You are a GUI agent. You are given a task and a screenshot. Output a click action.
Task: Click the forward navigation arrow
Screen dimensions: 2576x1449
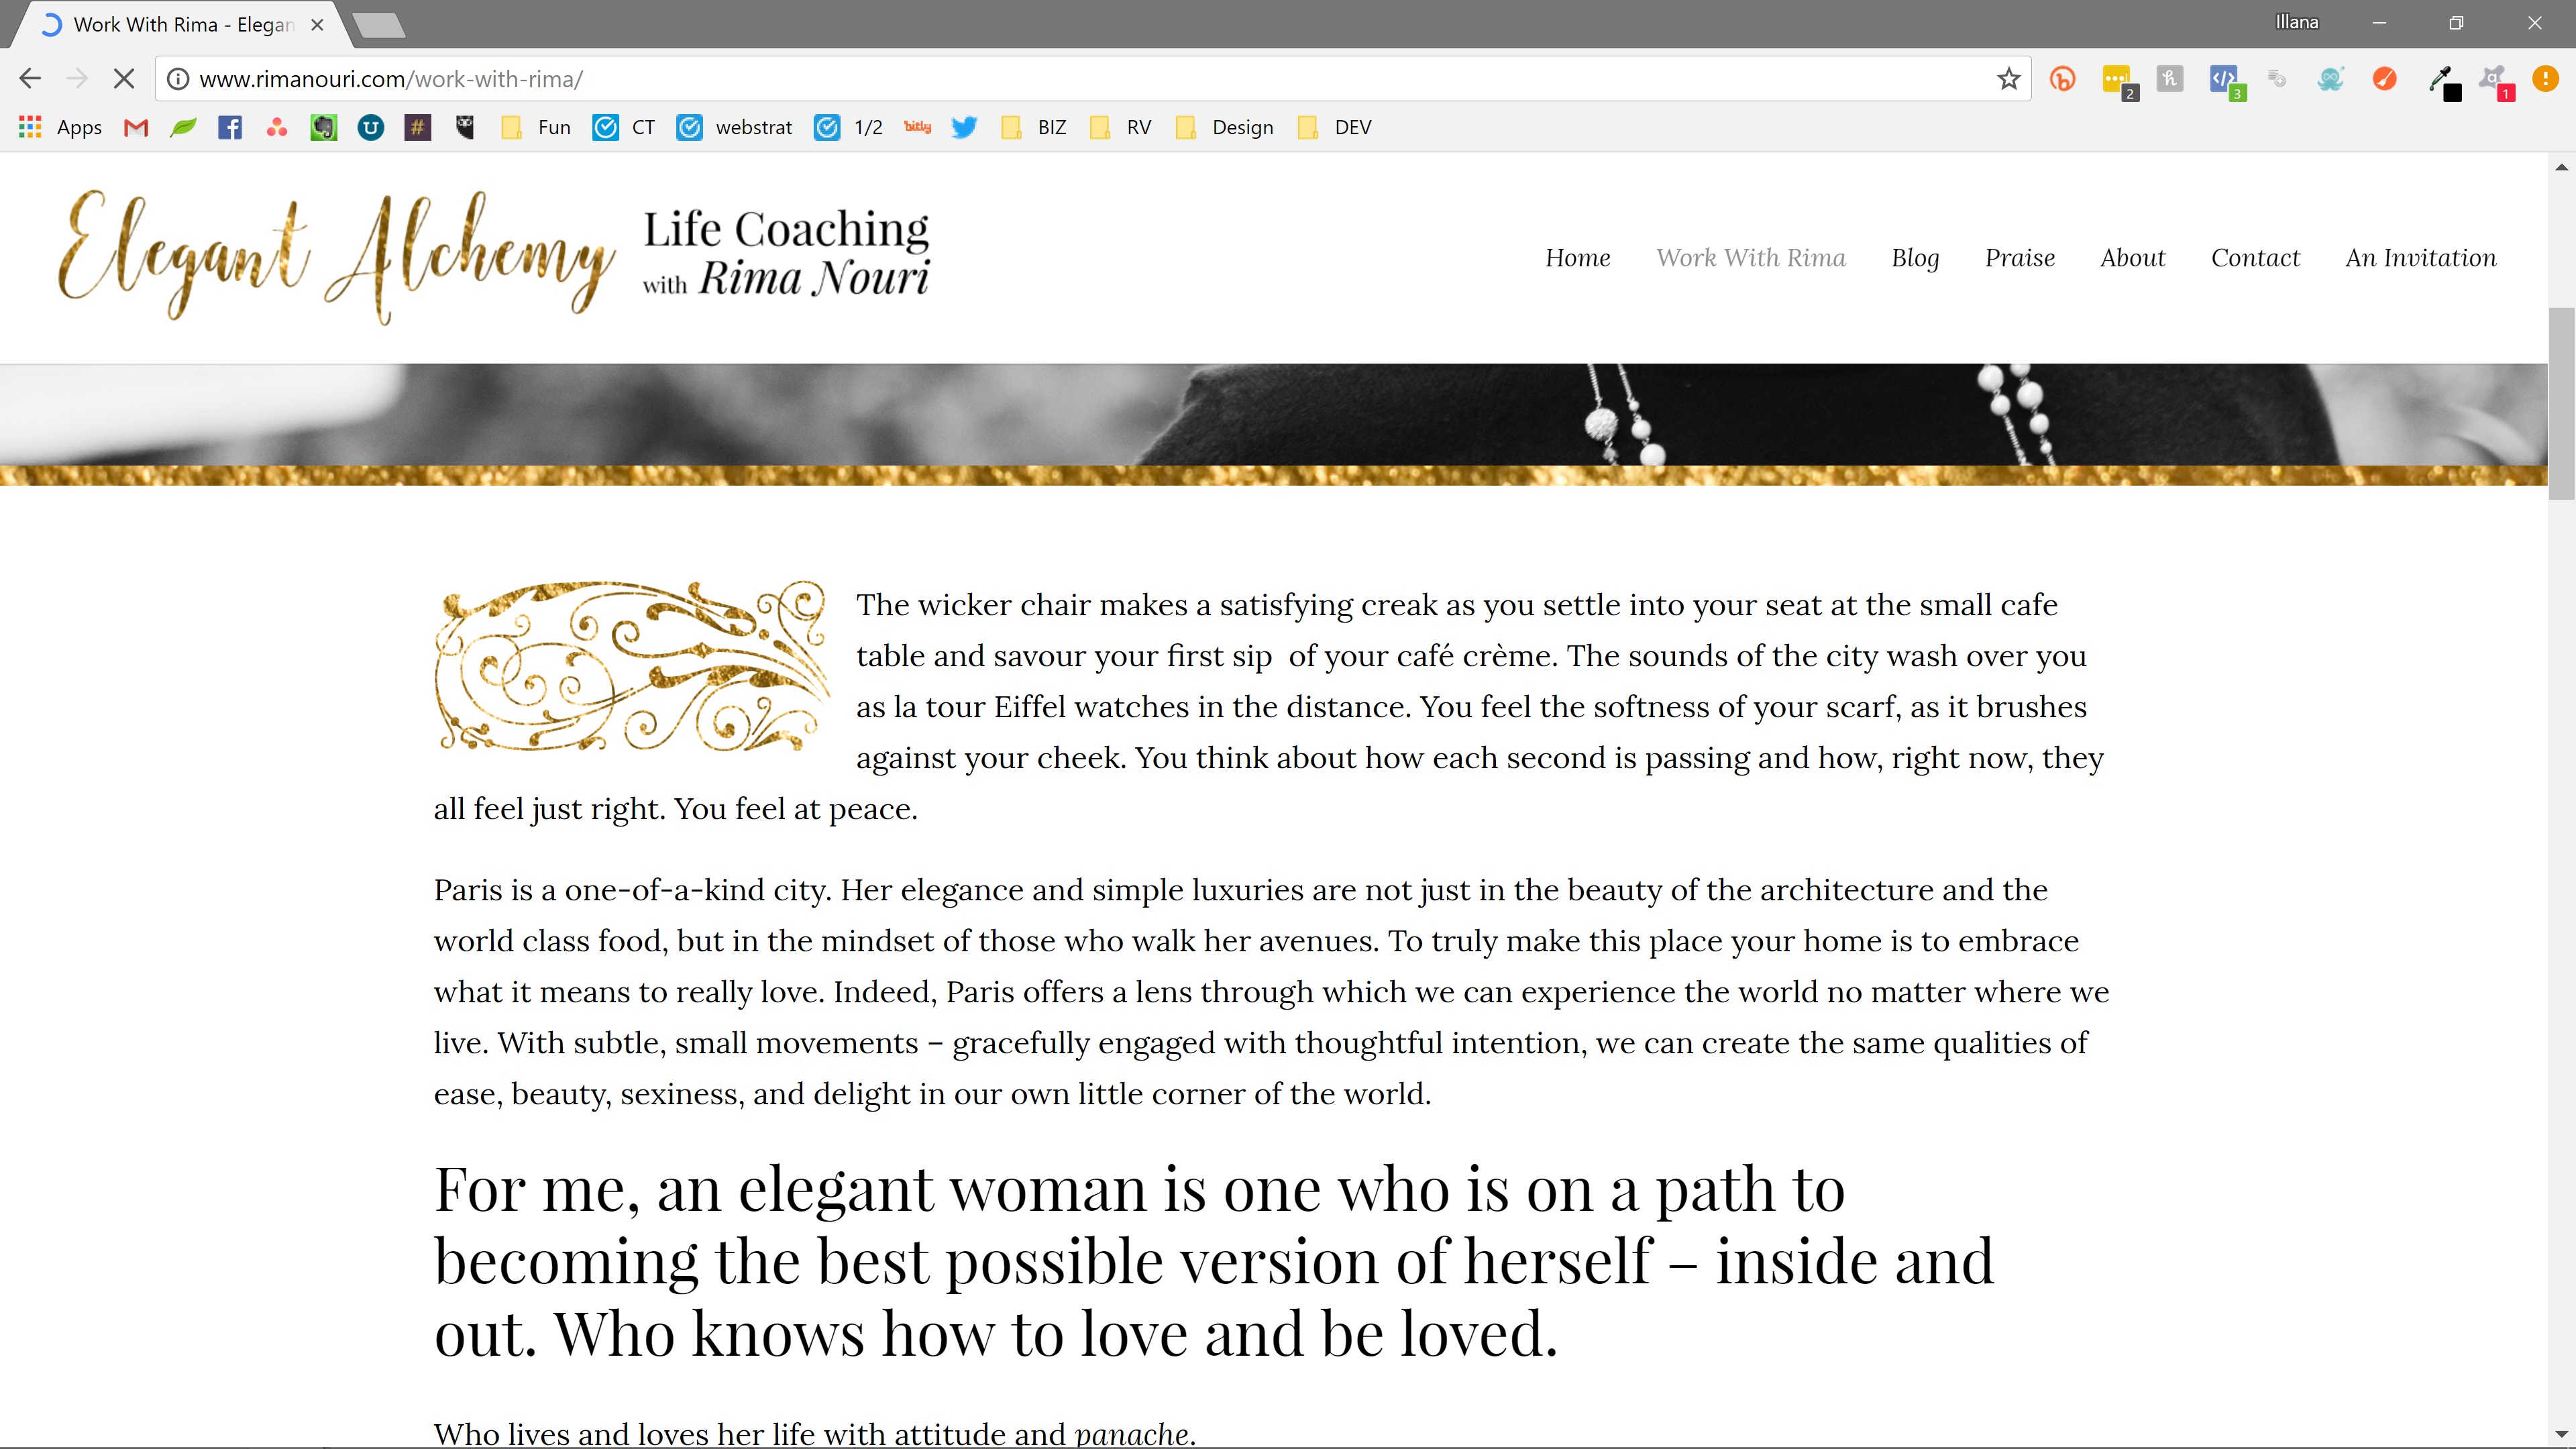pyautogui.click(x=77, y=79)
